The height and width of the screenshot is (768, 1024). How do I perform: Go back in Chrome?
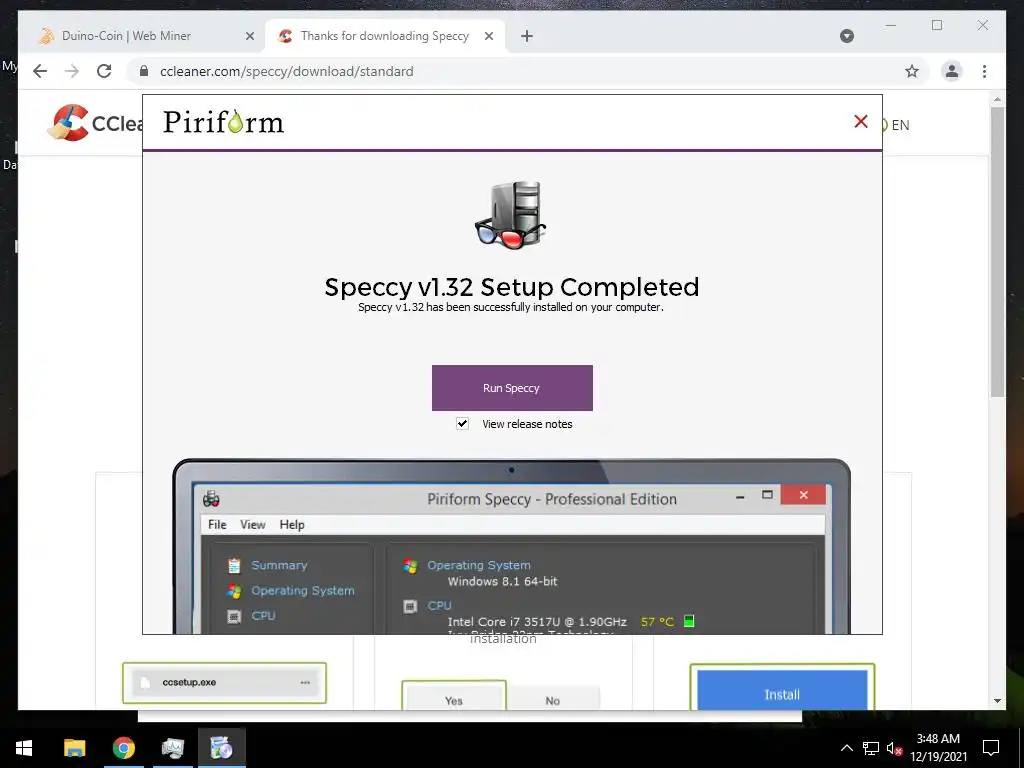pos(40,71)
